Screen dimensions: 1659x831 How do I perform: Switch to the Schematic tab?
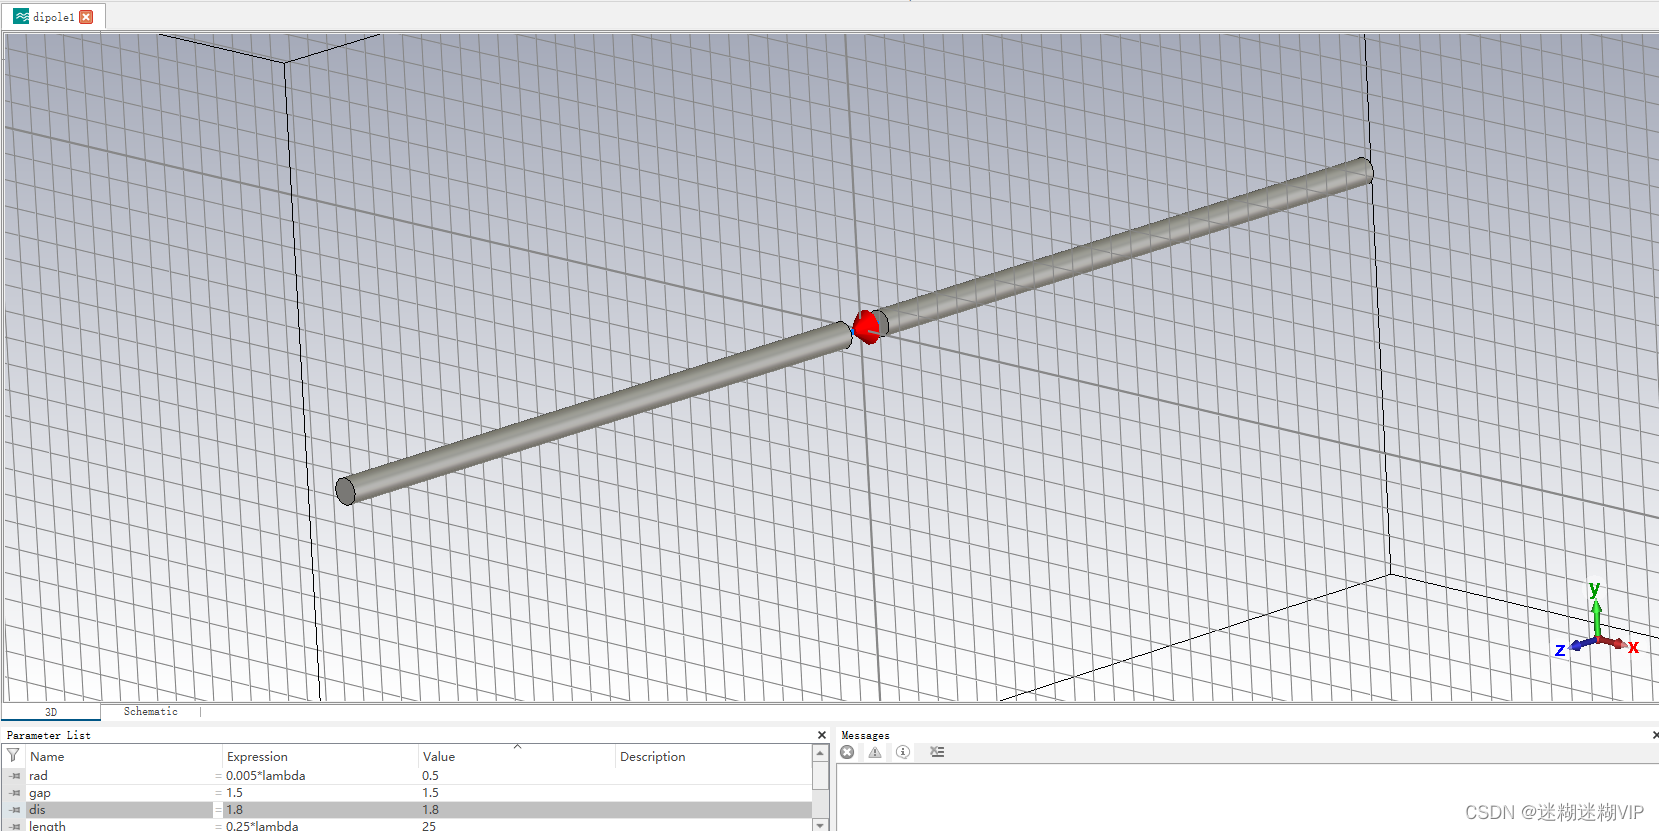151,712
